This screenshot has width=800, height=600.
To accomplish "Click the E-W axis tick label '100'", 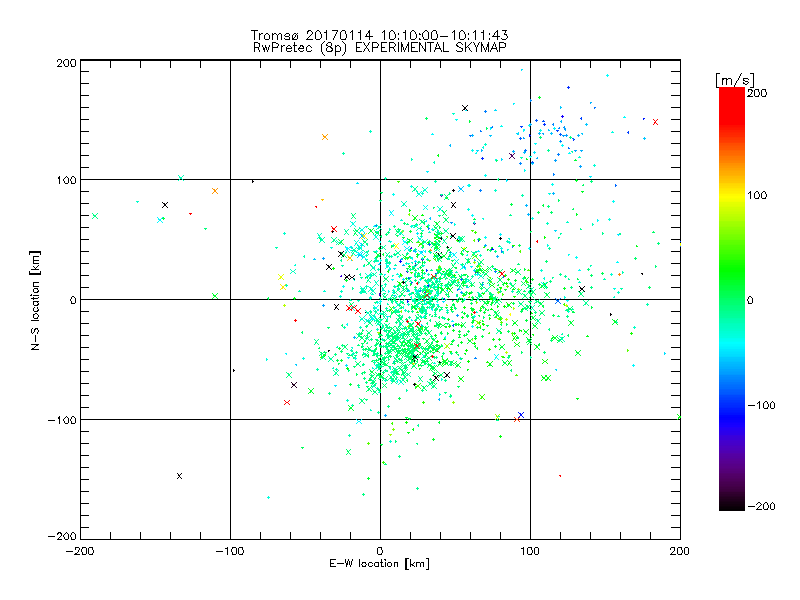I will [x=530, y=551].
